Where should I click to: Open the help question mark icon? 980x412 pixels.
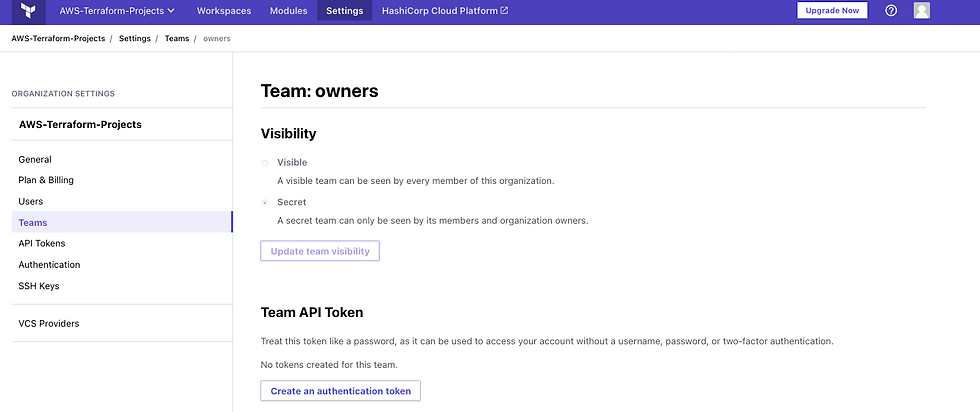891,11
